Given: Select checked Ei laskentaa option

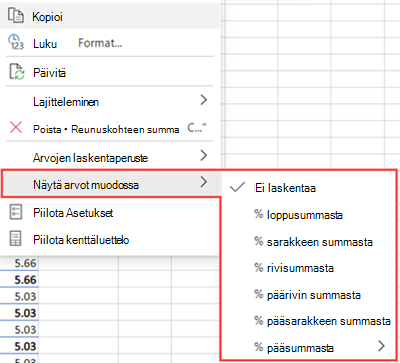Looking at the screenshot, I should pos(308,188).
